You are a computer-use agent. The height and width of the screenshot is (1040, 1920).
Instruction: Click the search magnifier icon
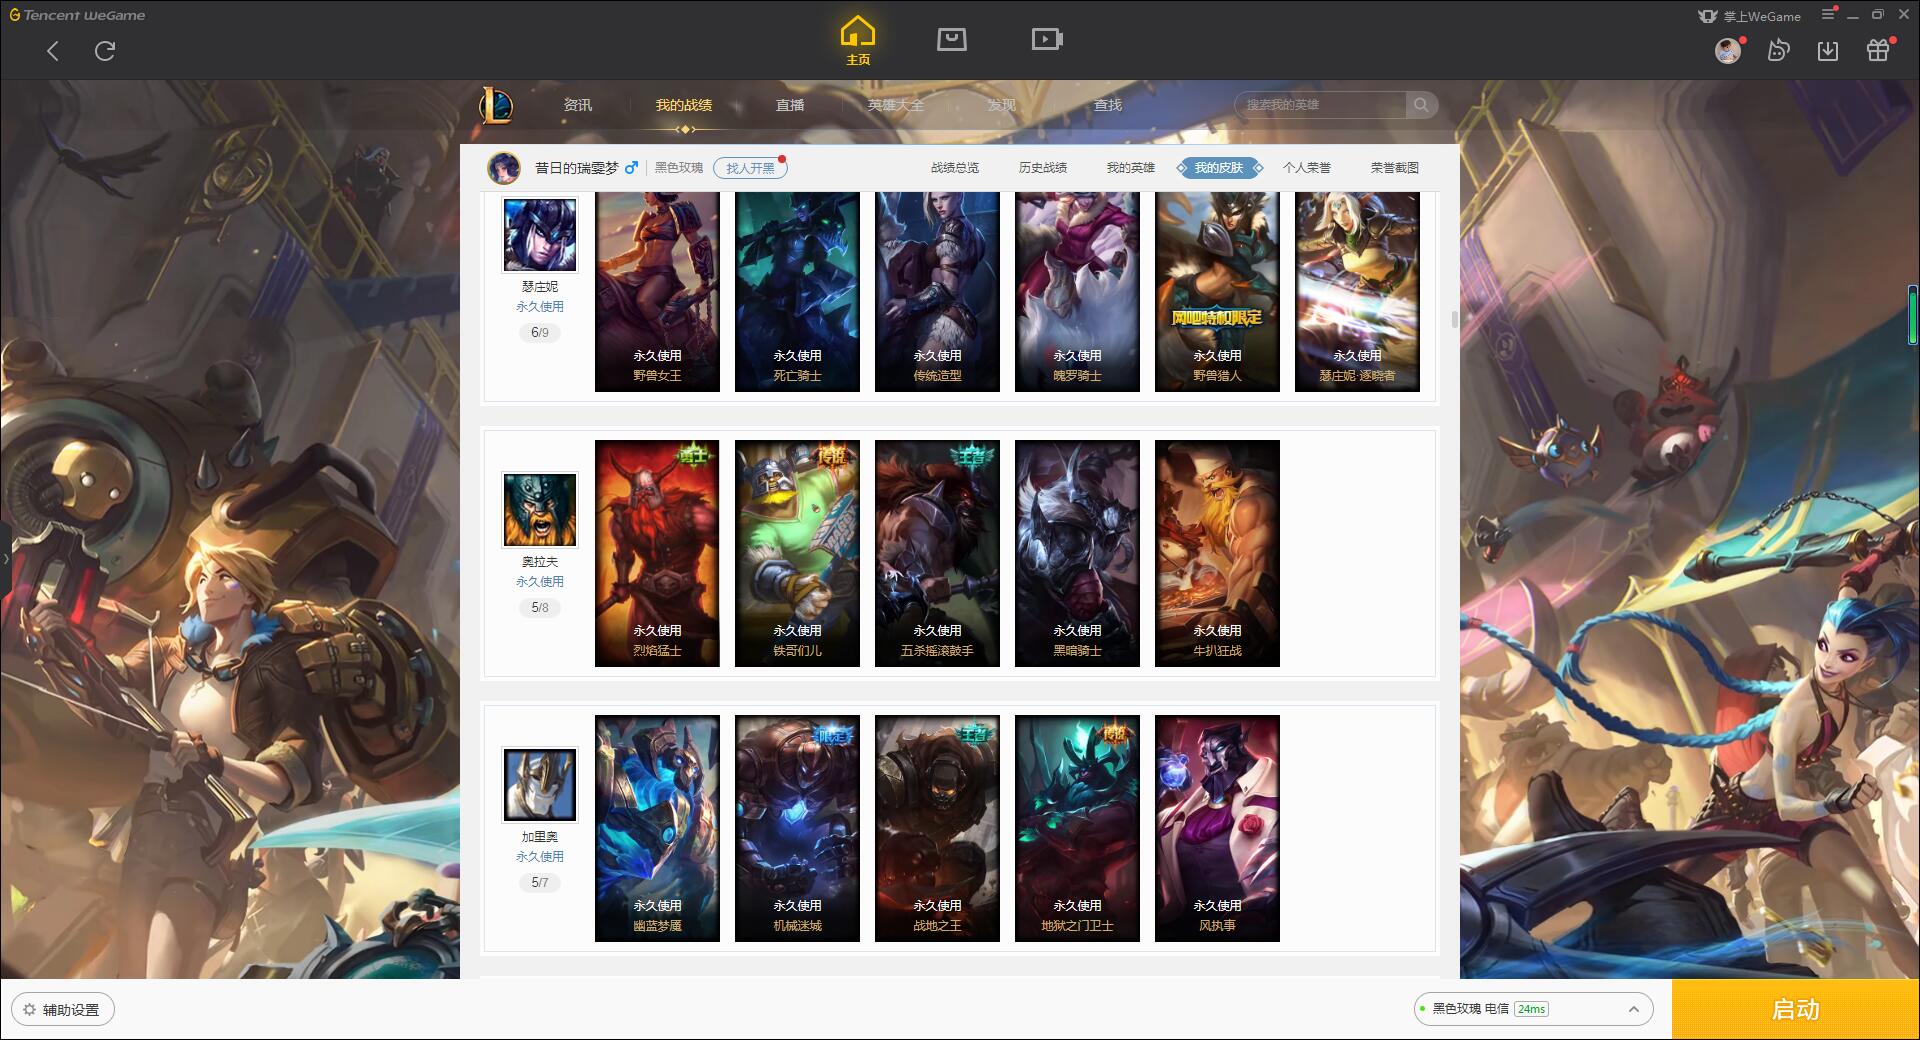coord(1421,104)
